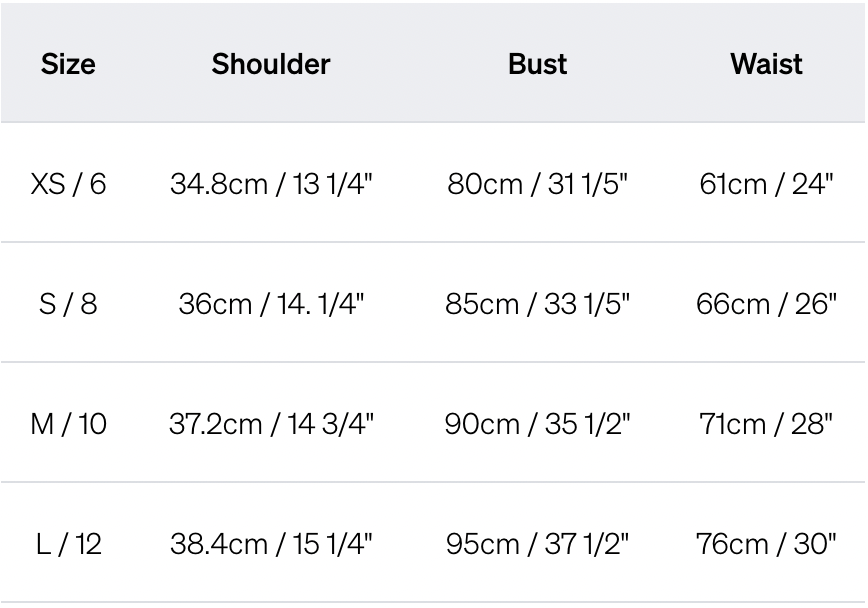
Task: Click the Waist column header
Action: [x=766, y=64]
